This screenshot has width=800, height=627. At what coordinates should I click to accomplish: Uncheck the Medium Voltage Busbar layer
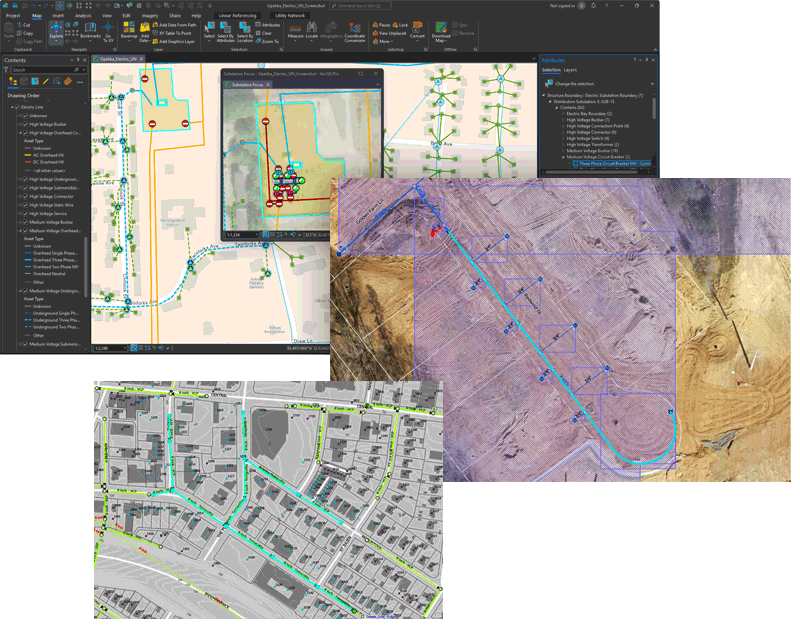(25, 222)
